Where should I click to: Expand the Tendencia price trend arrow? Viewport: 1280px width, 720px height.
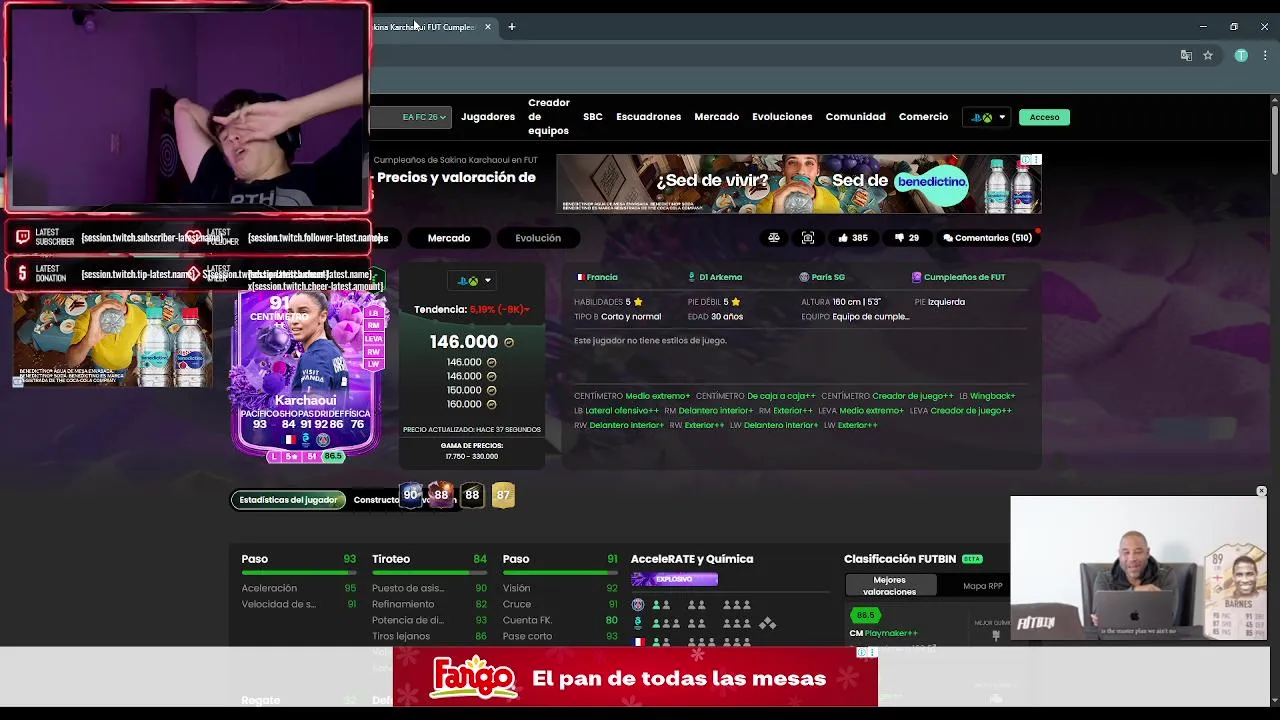click(x=526, y=310)
